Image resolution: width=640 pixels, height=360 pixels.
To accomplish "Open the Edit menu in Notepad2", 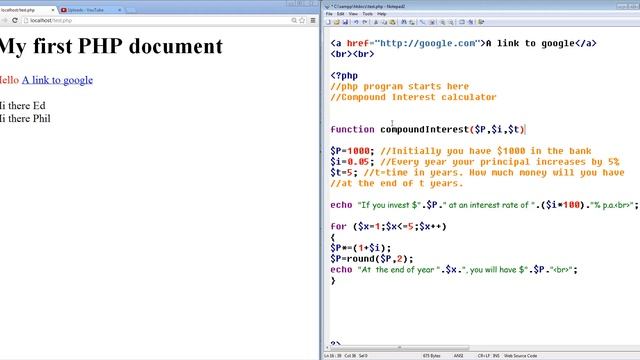I will [340, 14].
